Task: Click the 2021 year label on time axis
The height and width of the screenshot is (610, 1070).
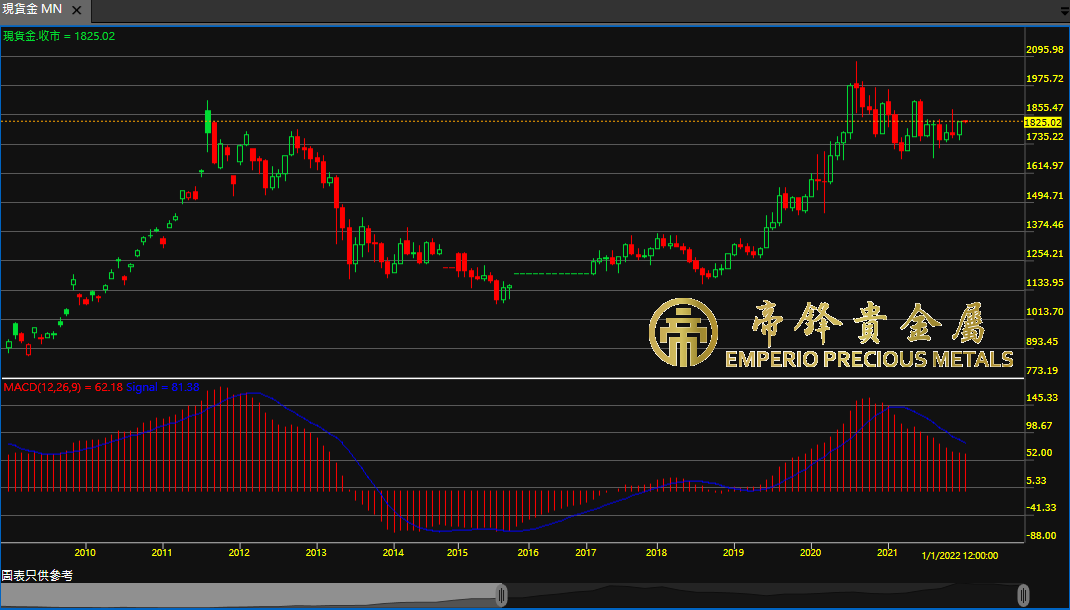Action: click(888, 553)
